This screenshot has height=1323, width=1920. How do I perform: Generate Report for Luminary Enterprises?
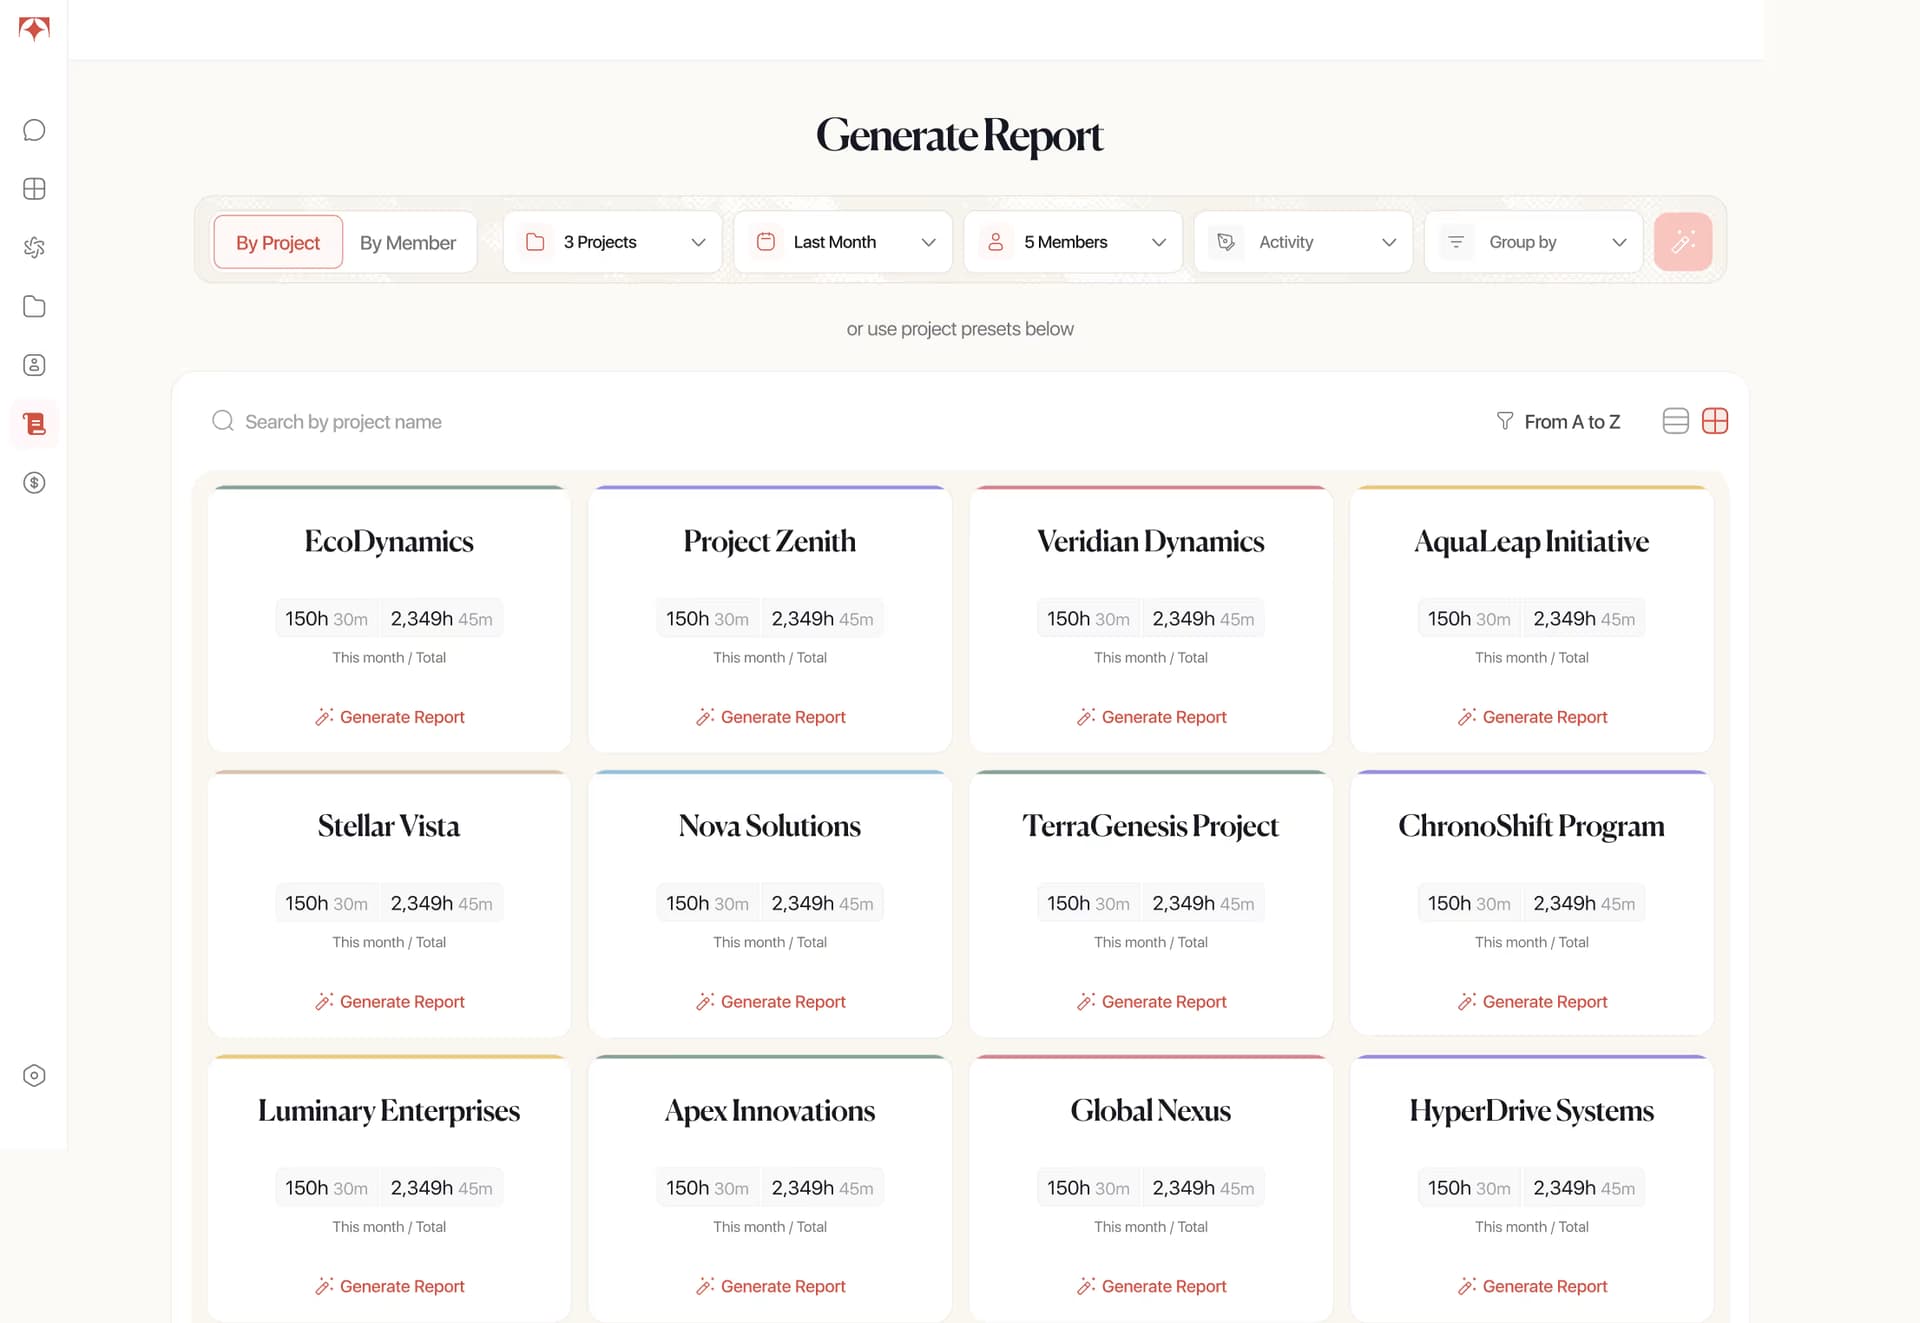pyautogui.click(x=390, y=1286)
